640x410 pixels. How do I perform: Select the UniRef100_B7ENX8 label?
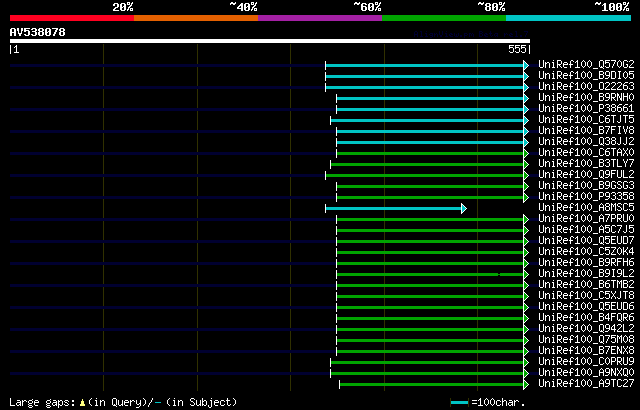[x=586, y=351]
